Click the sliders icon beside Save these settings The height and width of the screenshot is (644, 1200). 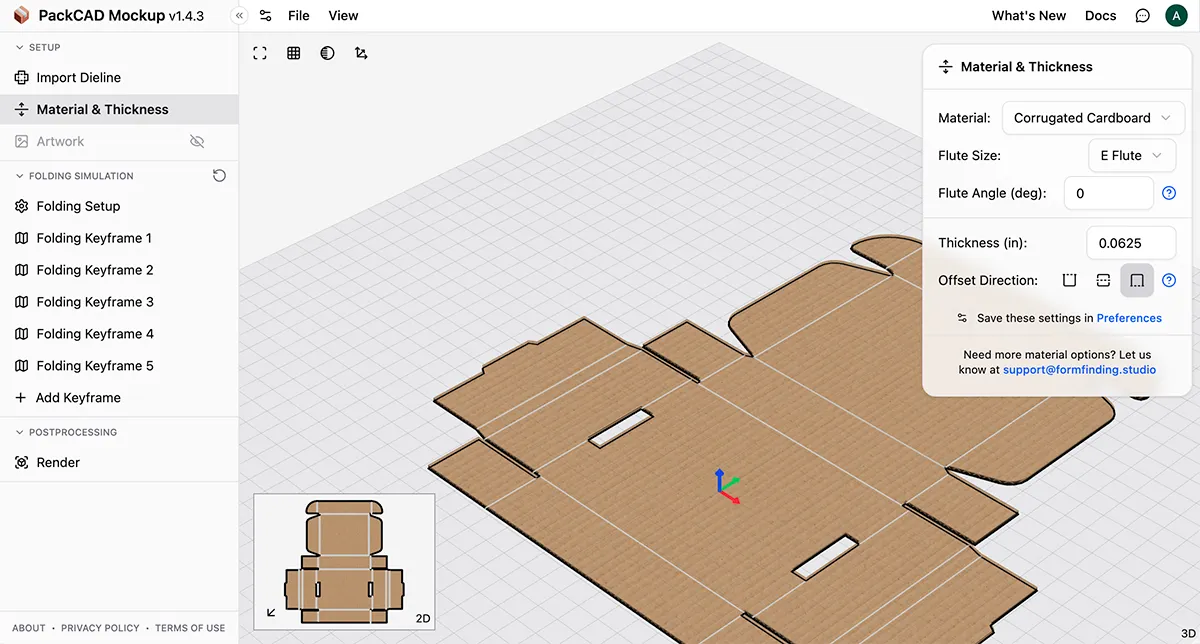pos(962,318)
